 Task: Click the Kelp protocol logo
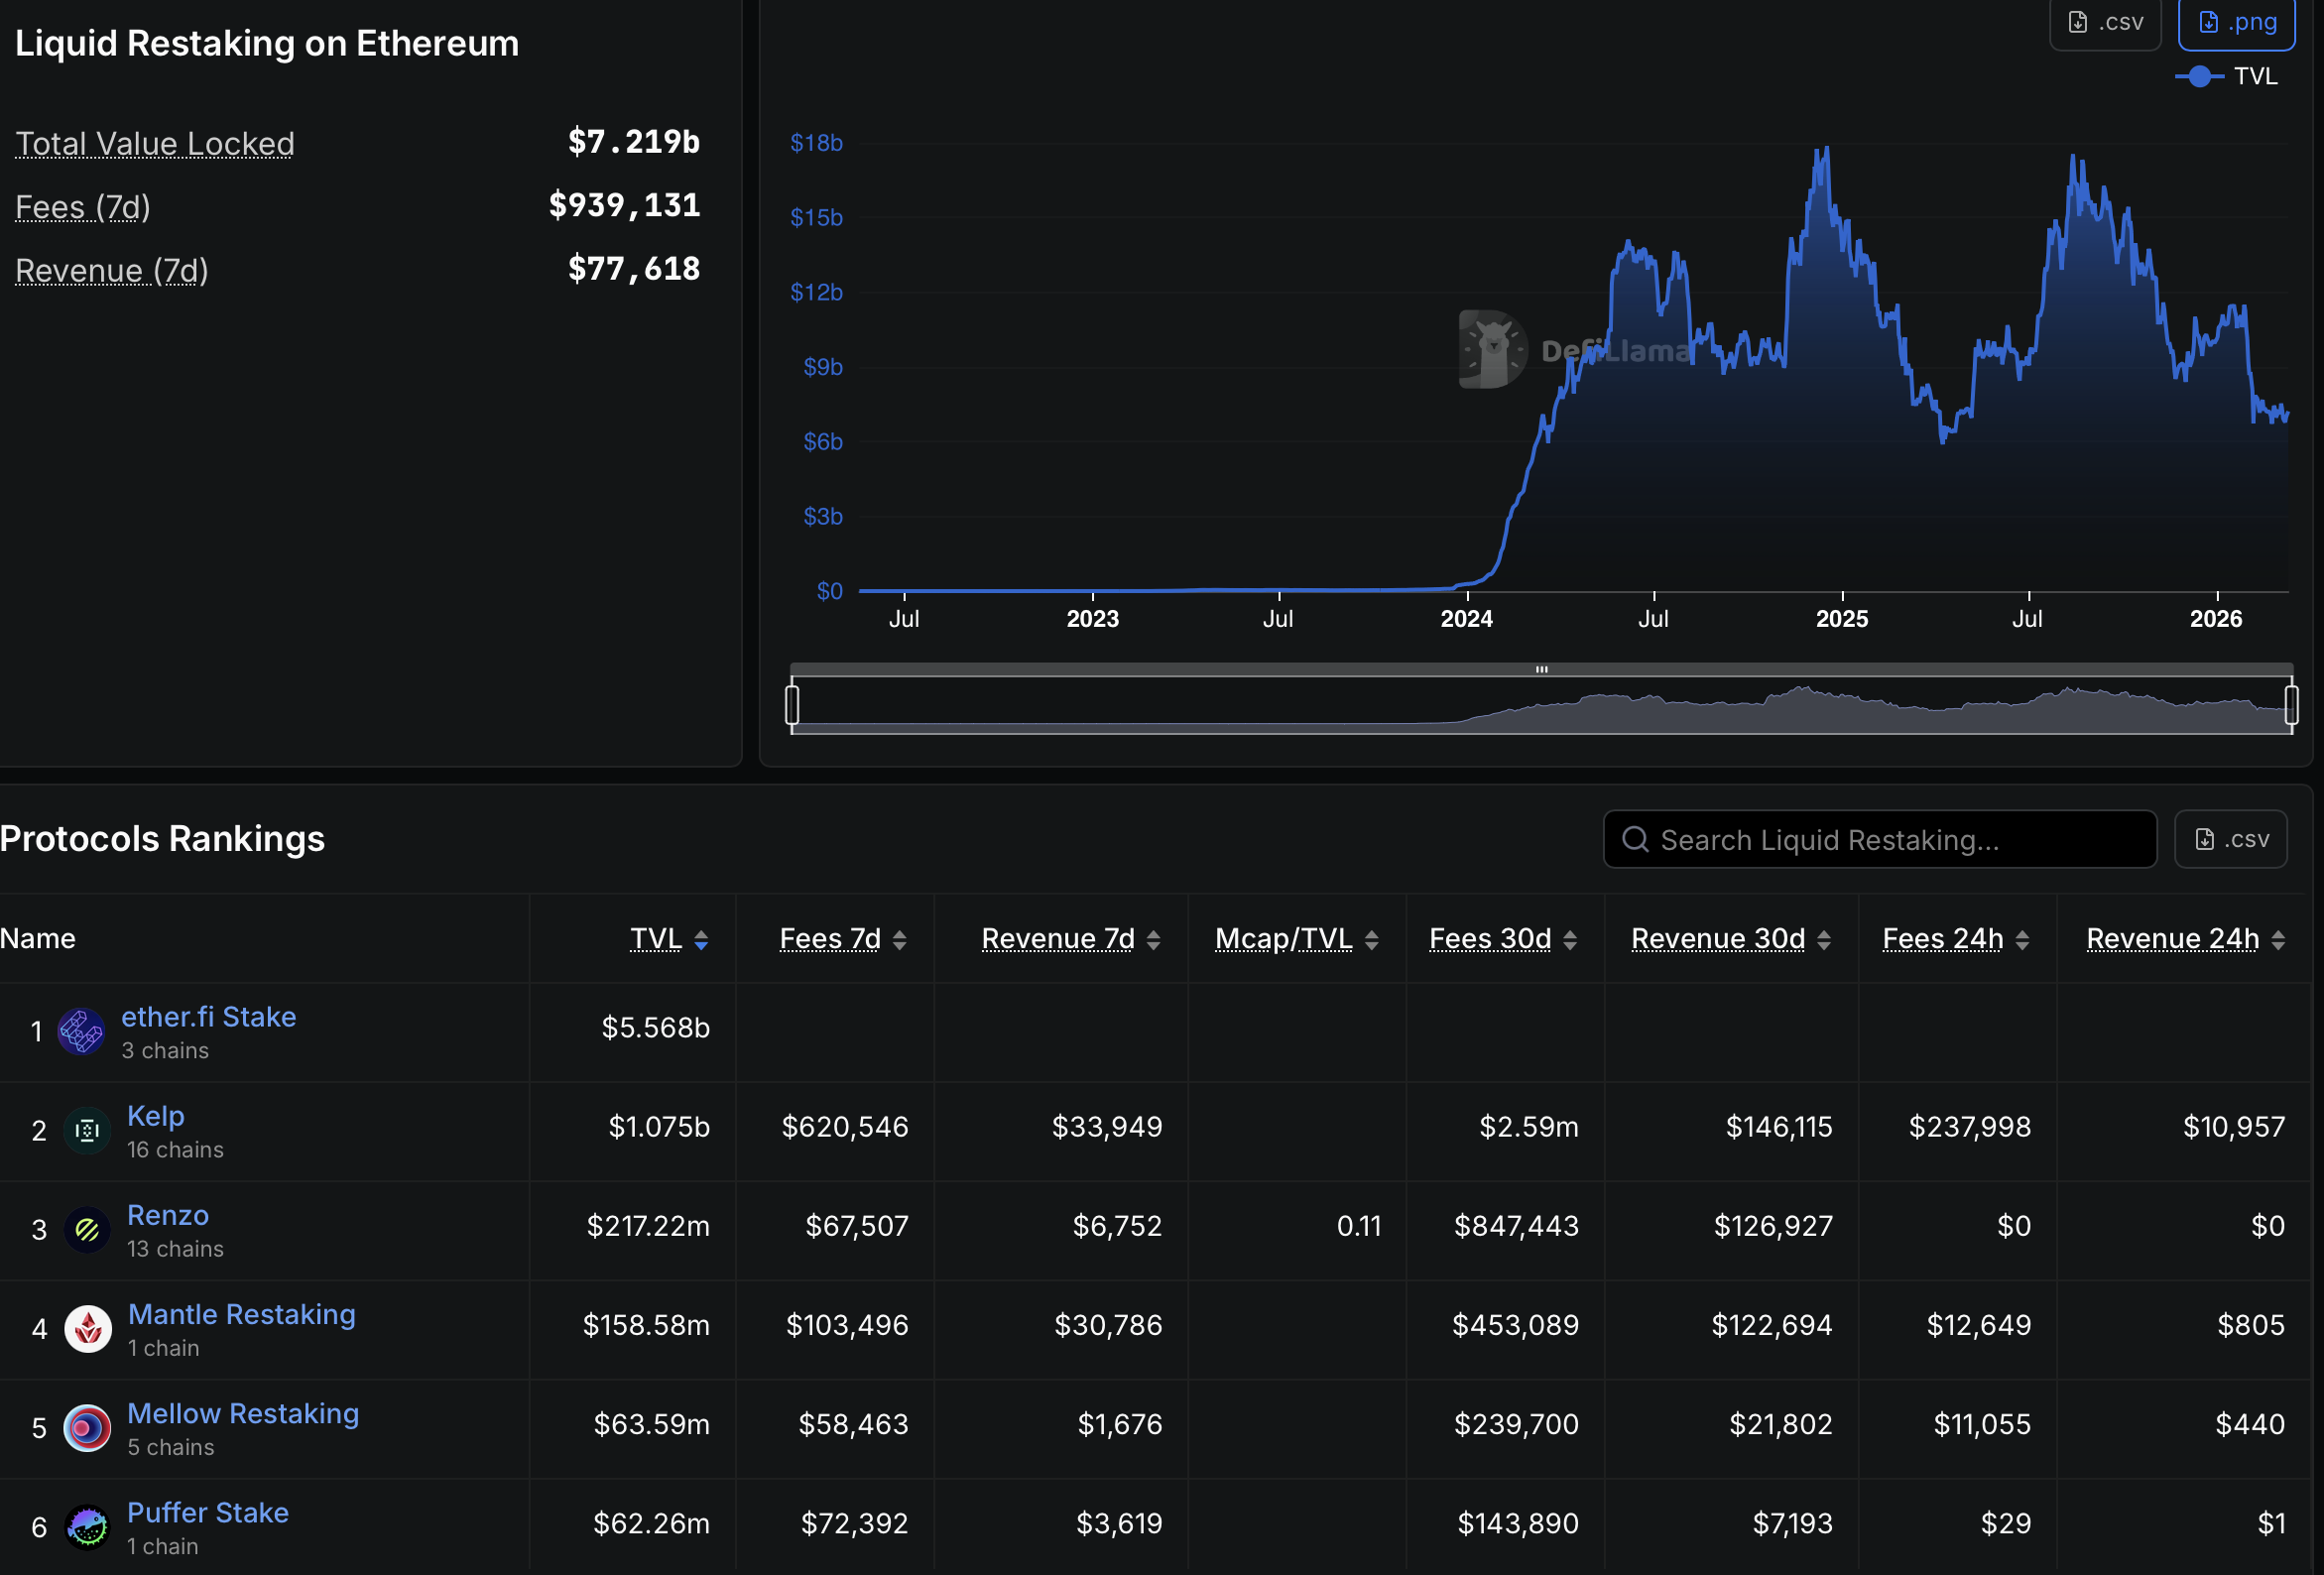click(x=87, y=1130)
